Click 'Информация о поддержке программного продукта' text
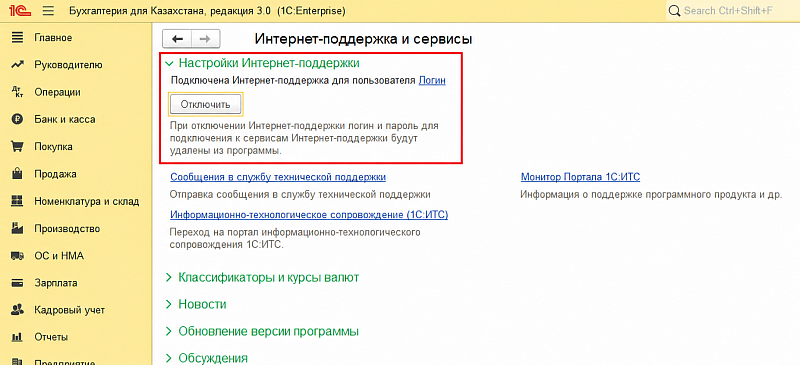 [x=651, y=194]
